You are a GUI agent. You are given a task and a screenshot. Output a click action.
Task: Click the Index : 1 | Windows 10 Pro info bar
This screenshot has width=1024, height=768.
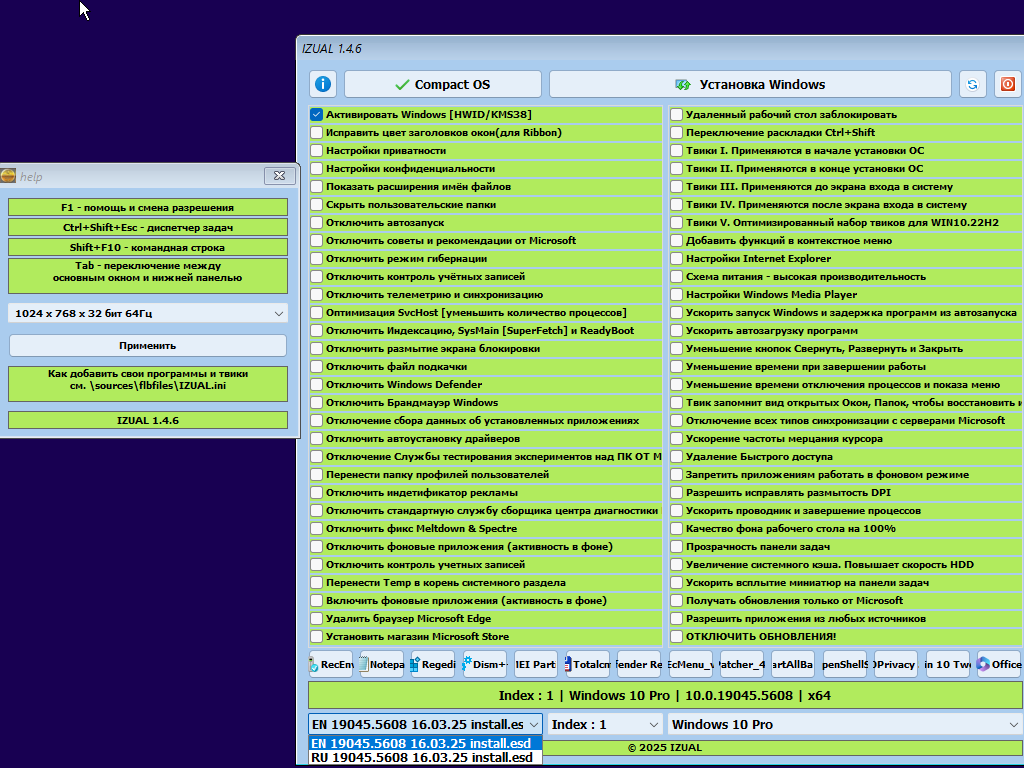(x=665, y=696)
